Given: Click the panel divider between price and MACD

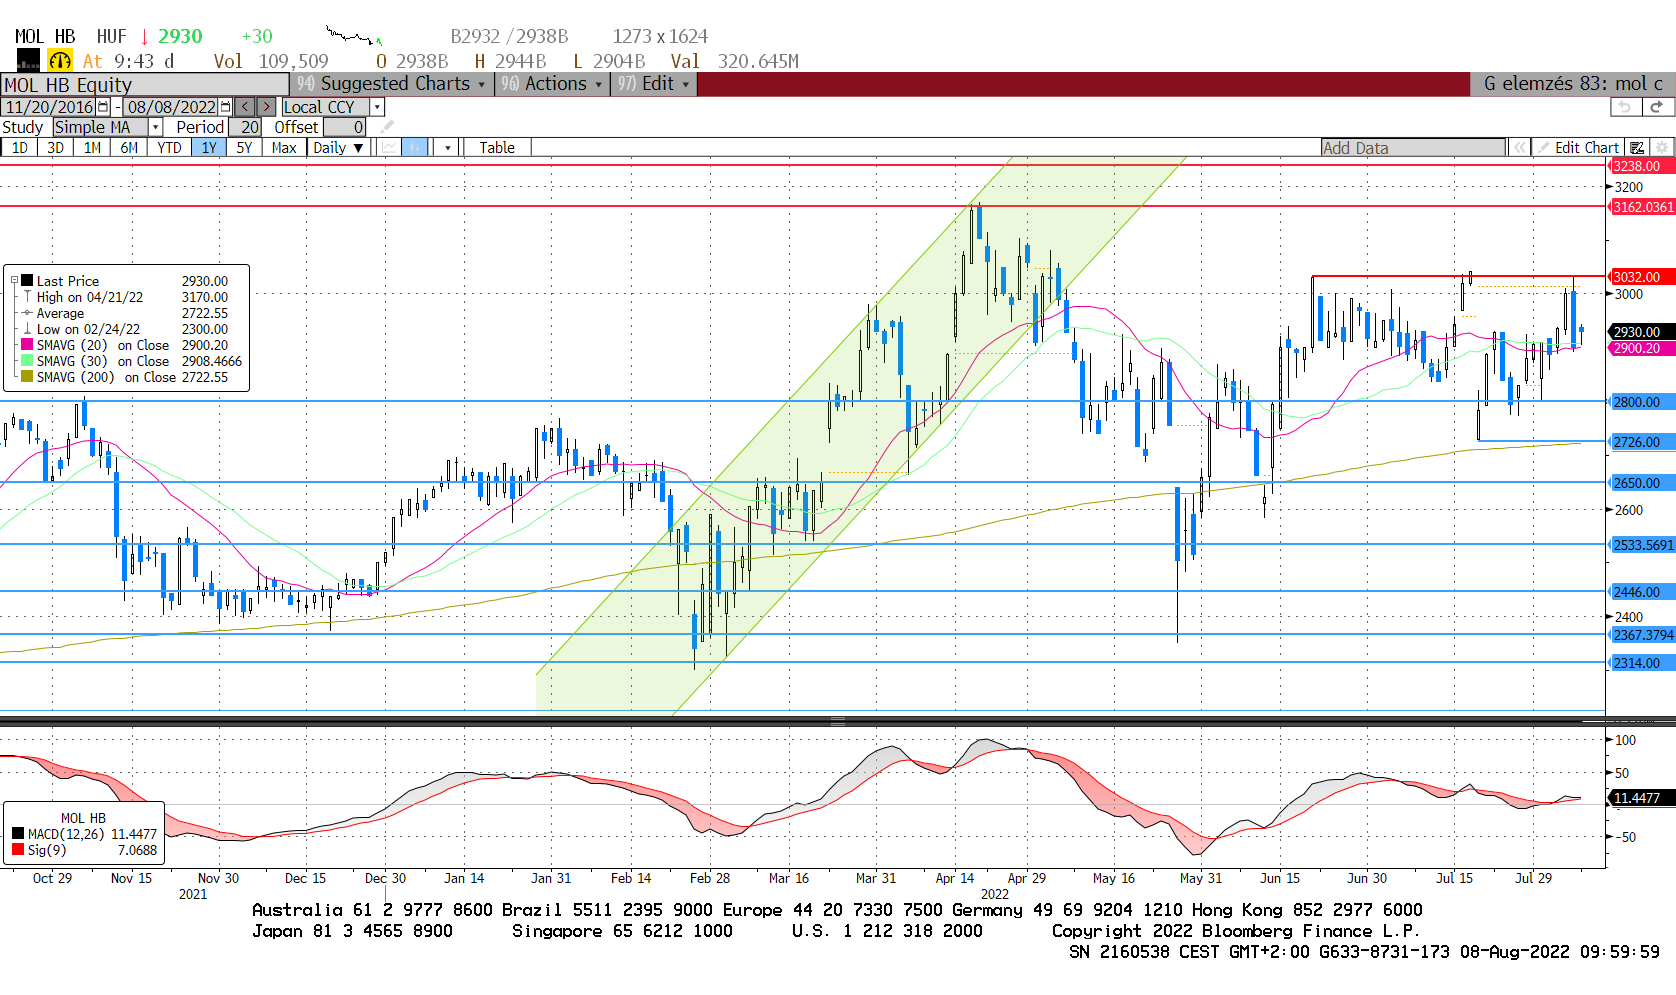Looking at the screenshot, I should (x=838, y=720).
